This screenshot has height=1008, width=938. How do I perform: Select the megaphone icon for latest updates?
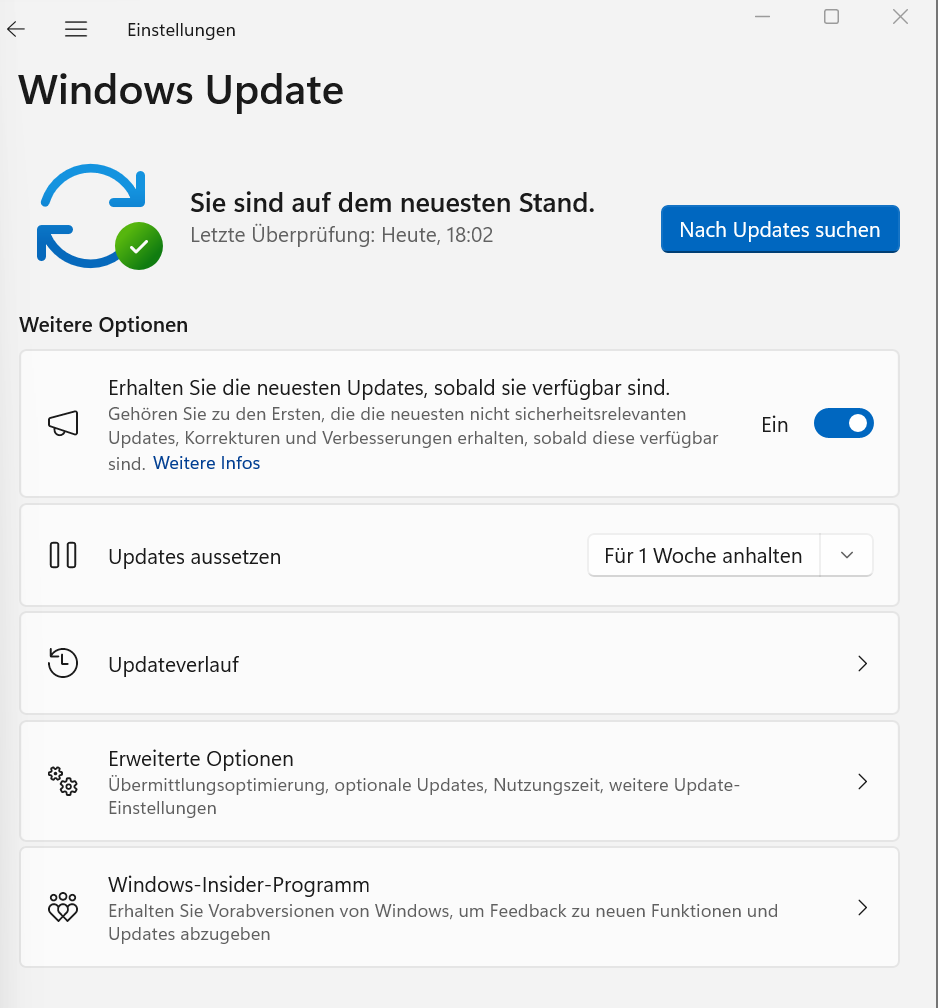point(63,423)
